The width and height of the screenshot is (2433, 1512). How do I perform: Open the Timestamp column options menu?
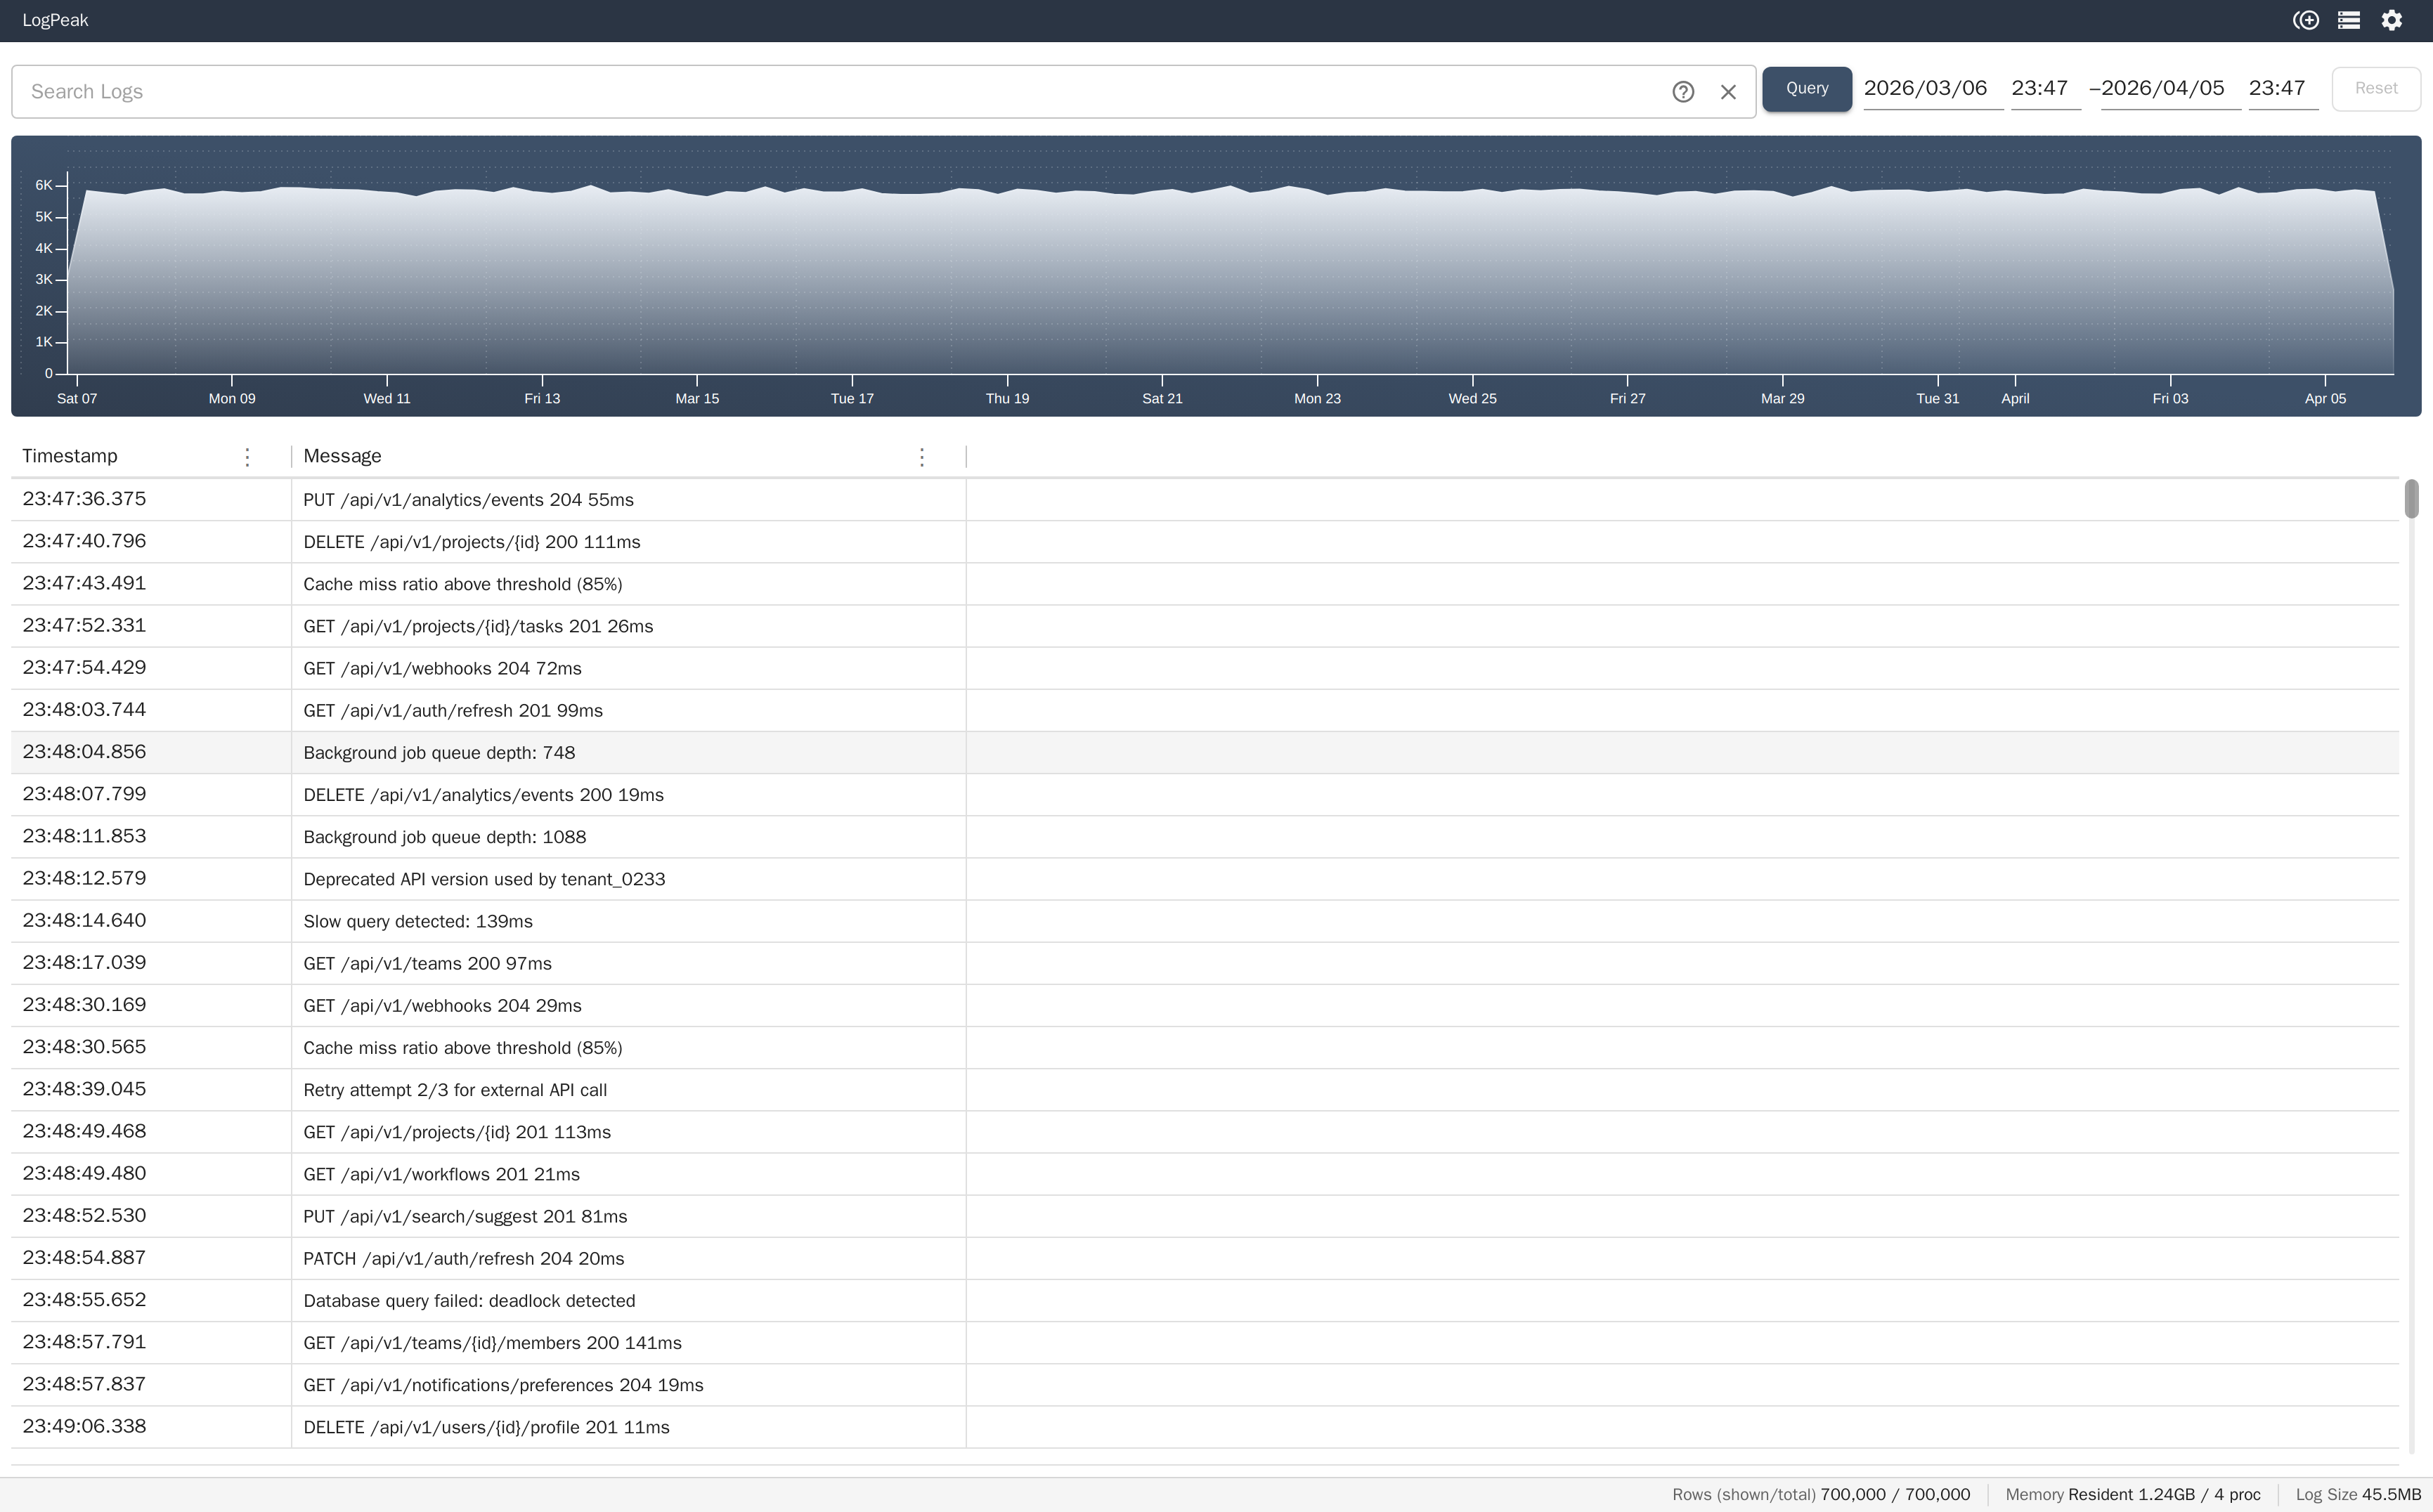click(247, 457)
